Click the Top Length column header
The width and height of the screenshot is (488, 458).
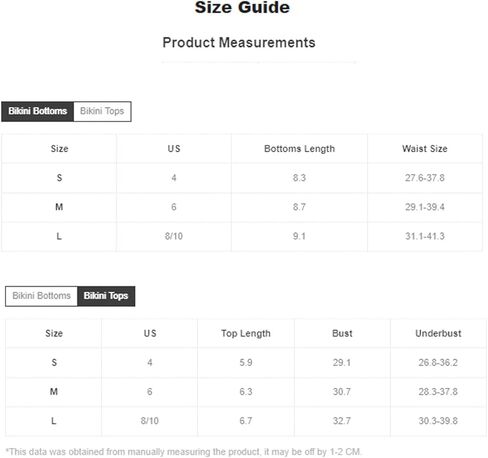point(246,333)
